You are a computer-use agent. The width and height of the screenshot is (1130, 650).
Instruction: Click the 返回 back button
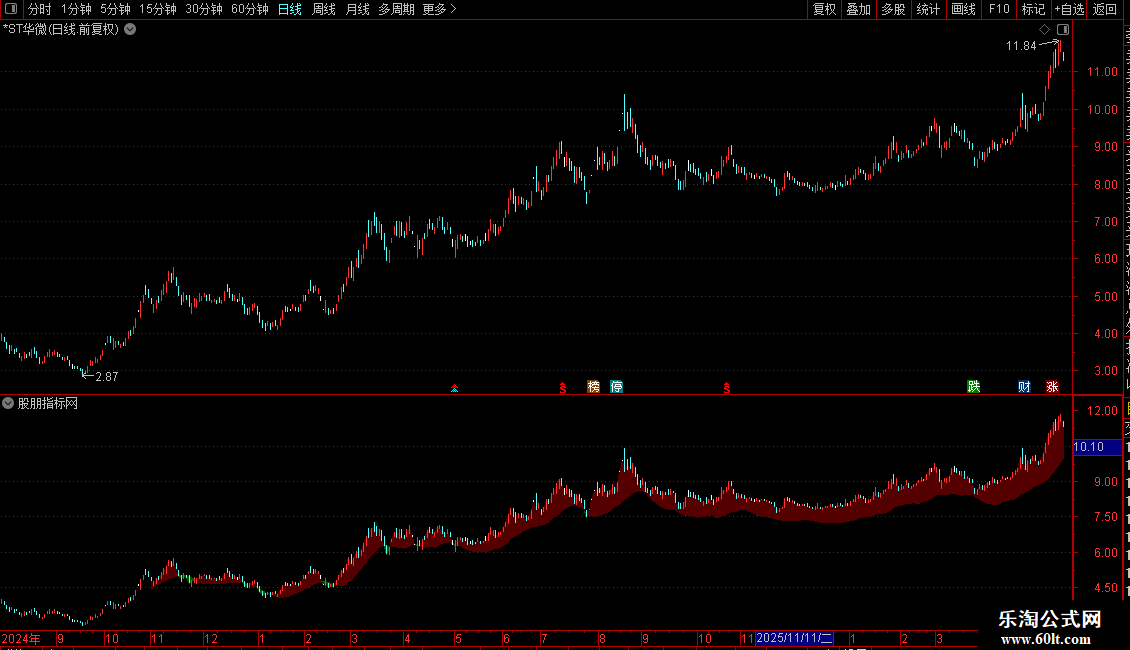pyautogui.click(x=1104, y=9)
